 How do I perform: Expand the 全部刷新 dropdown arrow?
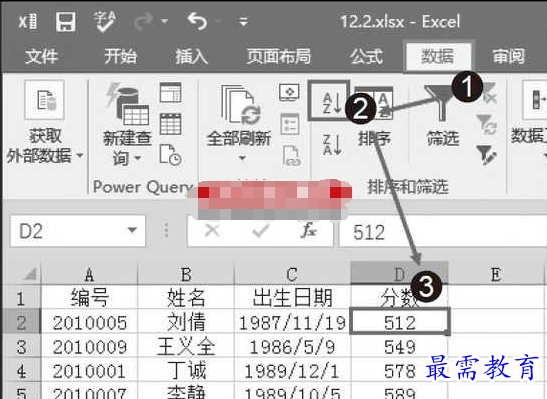(242, 158)
